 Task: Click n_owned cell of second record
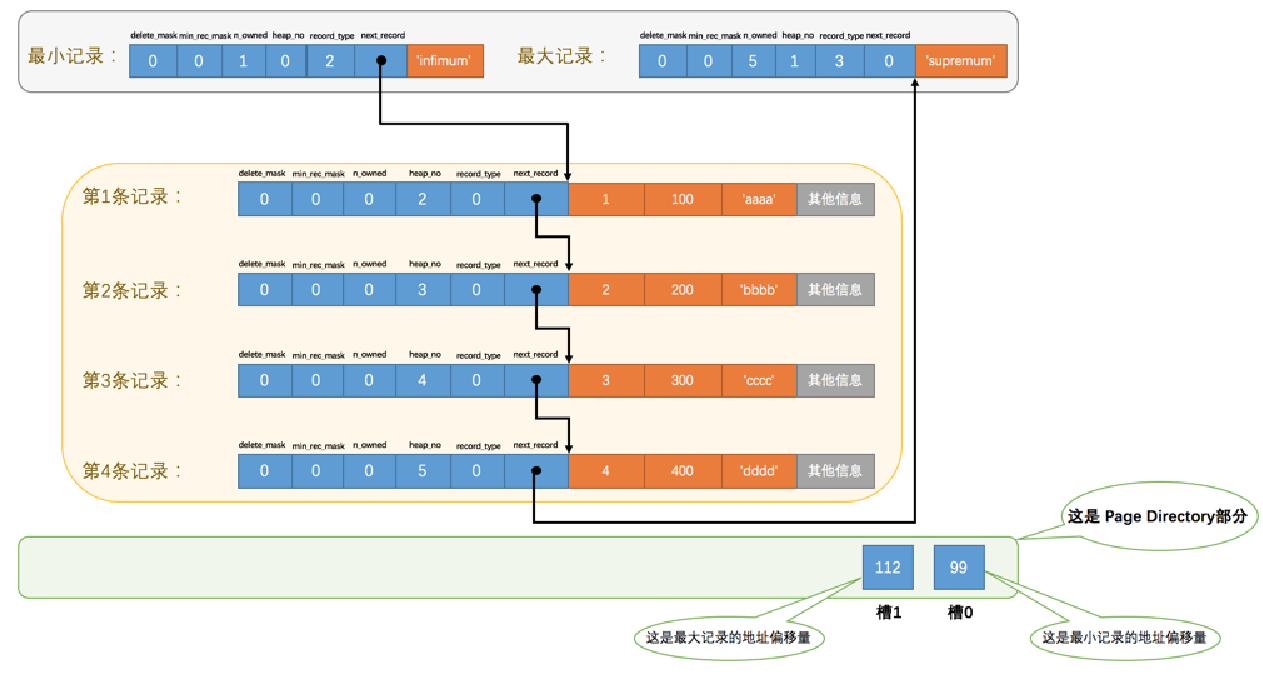(x=369, y=289)
